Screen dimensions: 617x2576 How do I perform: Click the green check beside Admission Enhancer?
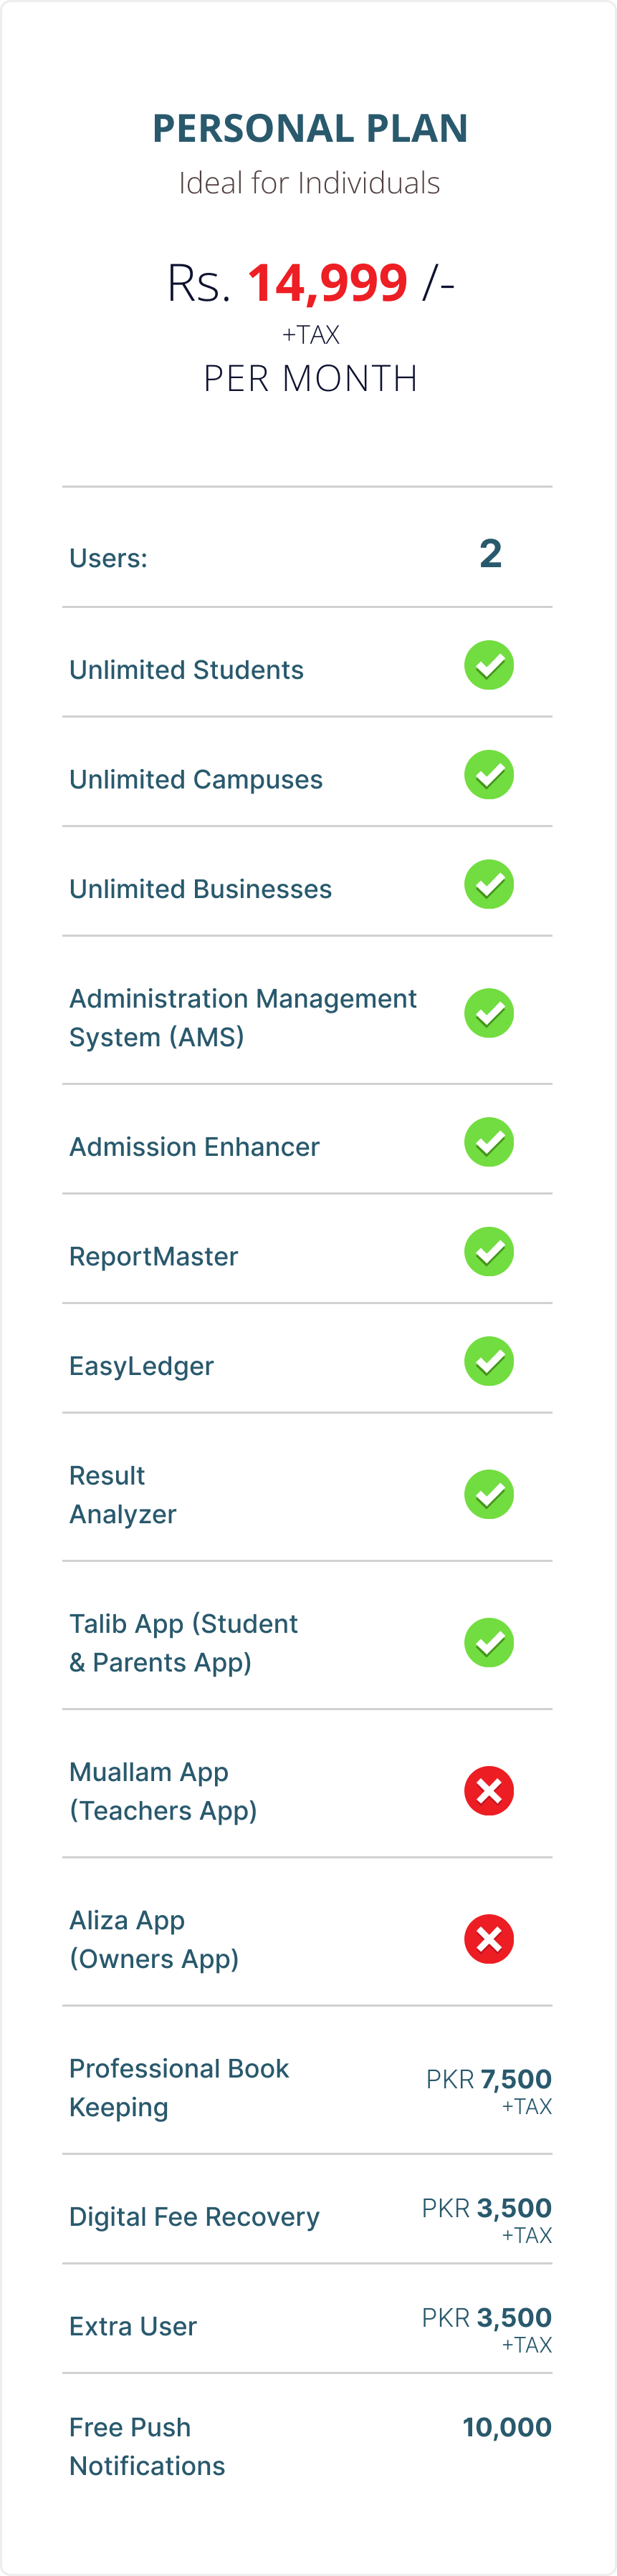tap(489, 1142)
